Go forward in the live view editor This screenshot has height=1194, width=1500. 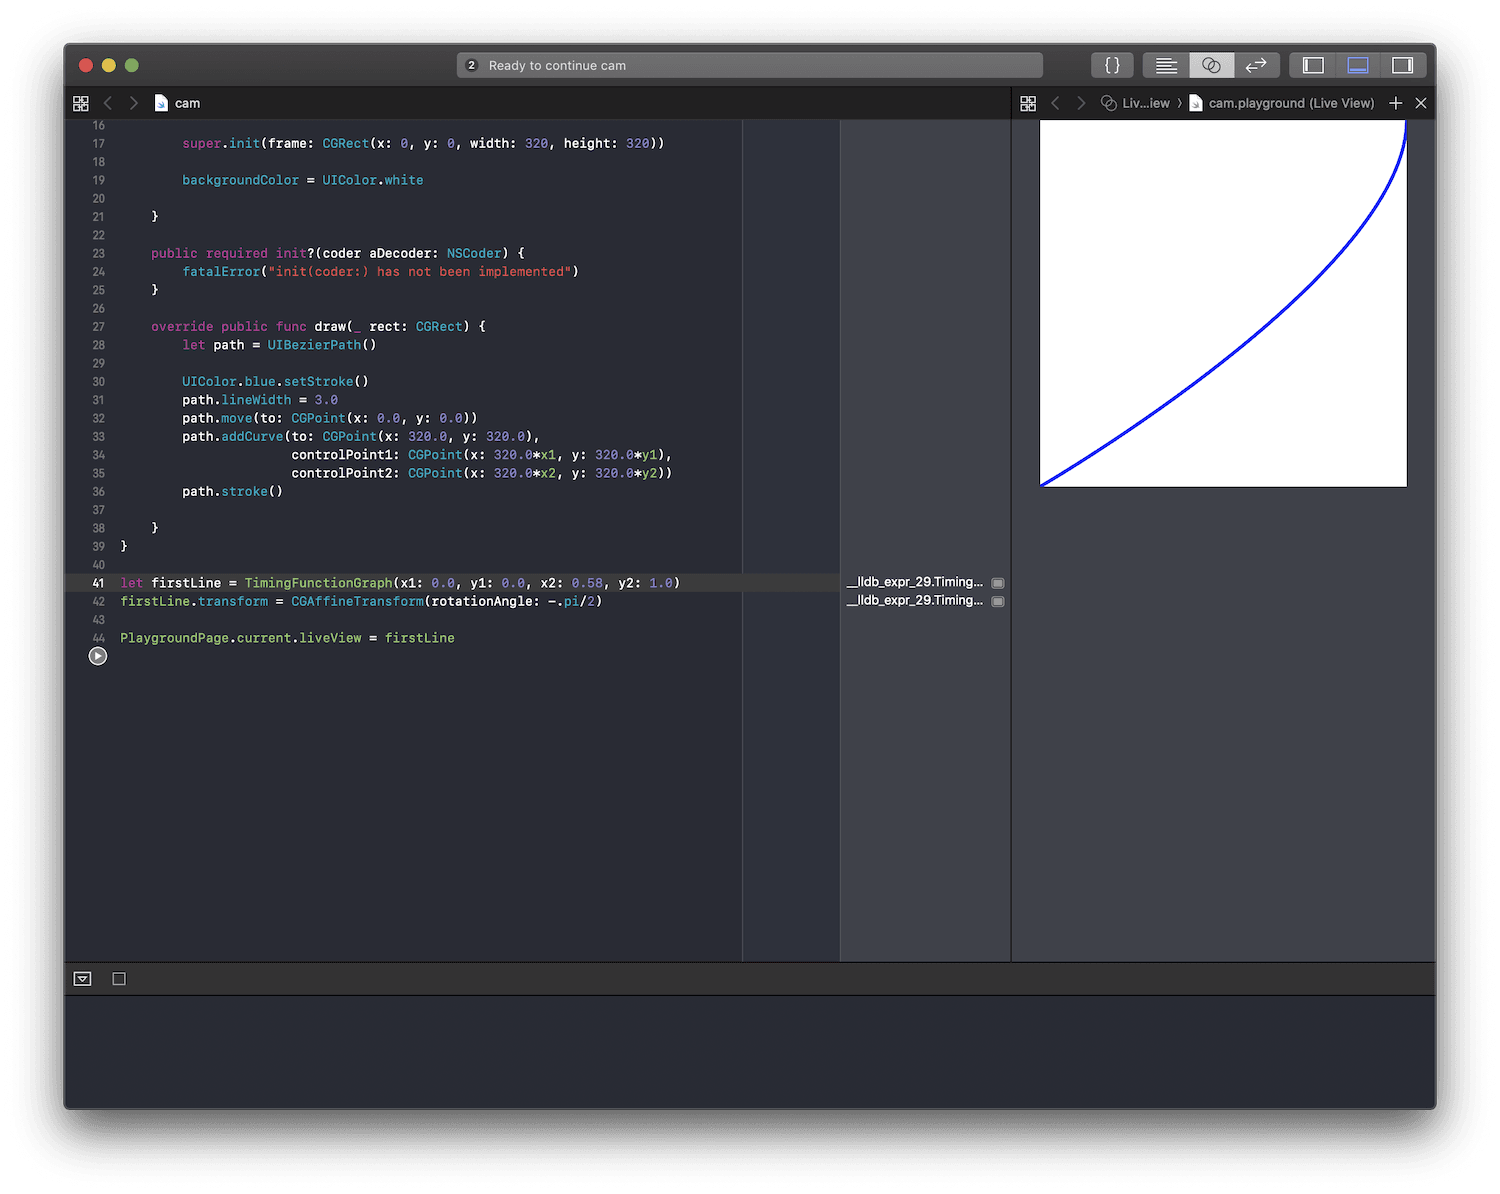(1080, 103)
